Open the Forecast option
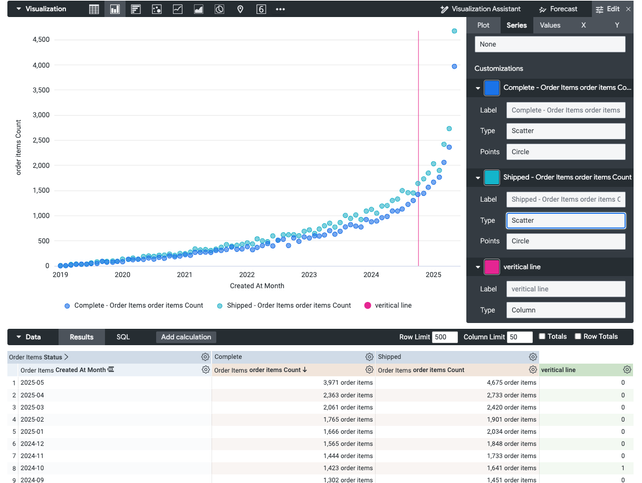Image resolution: width=642 pixels, height=483 pixels. pyautogui.click(x=558, y=9)
